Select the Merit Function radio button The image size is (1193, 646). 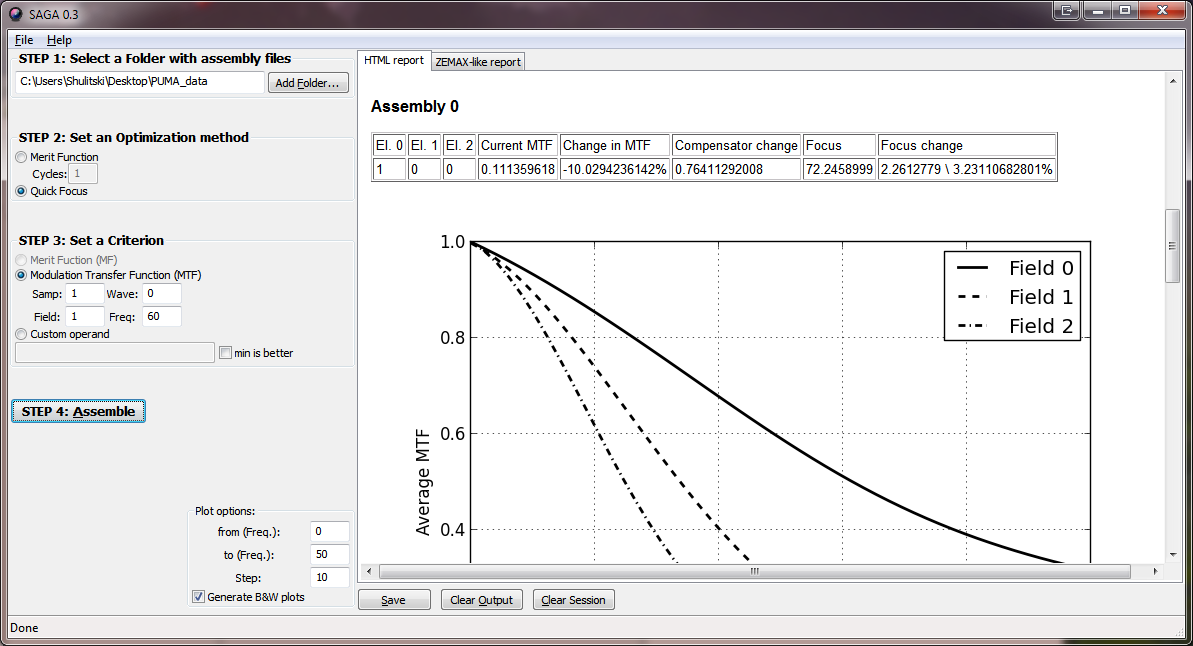tap(21, 157)
